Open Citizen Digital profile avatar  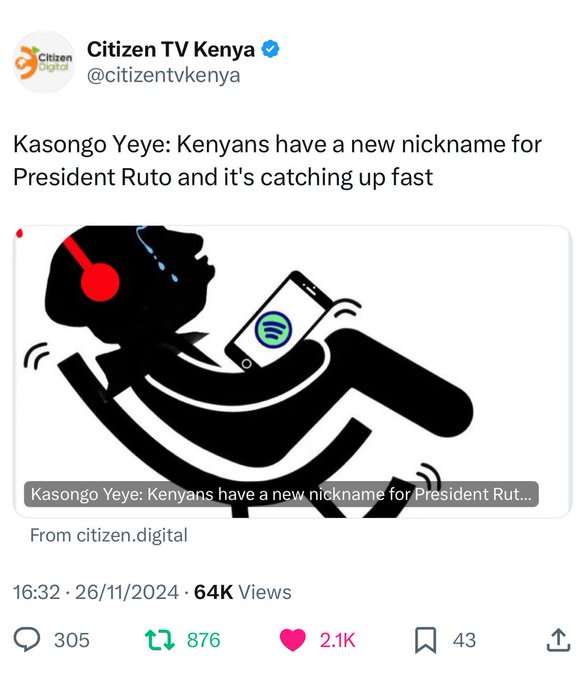point(44,62)
